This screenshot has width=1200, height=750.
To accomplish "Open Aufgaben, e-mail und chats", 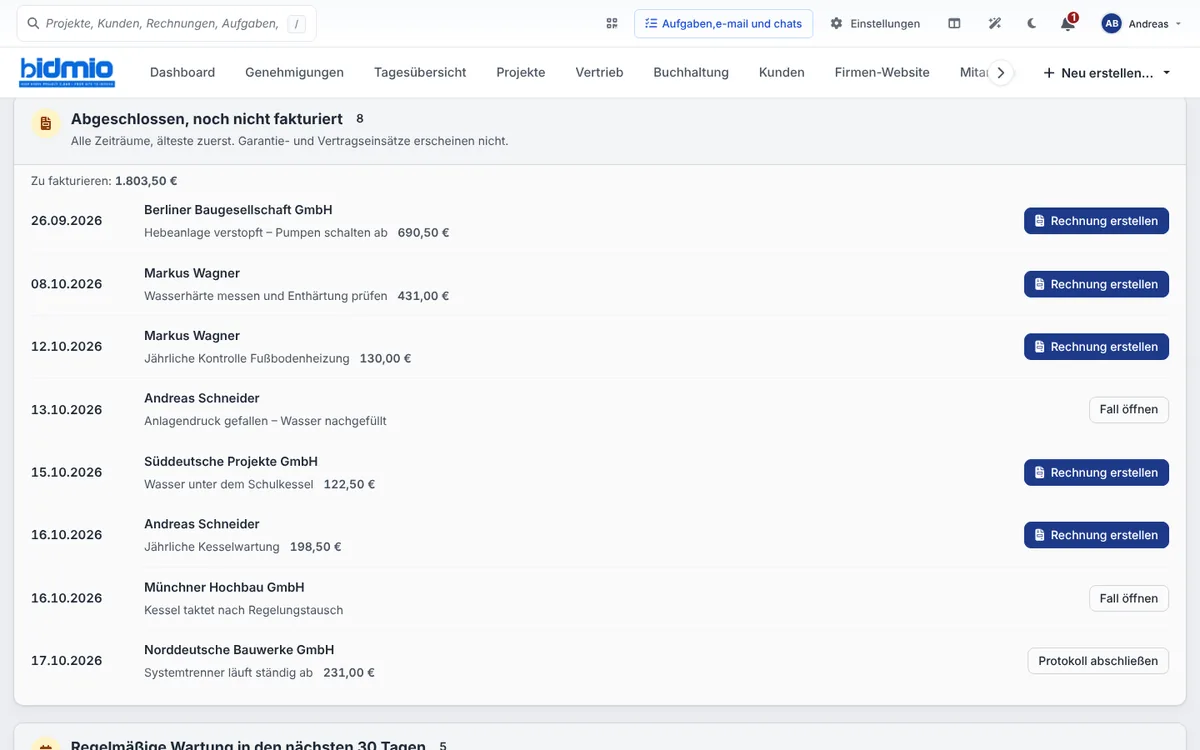I will (723, 23).
